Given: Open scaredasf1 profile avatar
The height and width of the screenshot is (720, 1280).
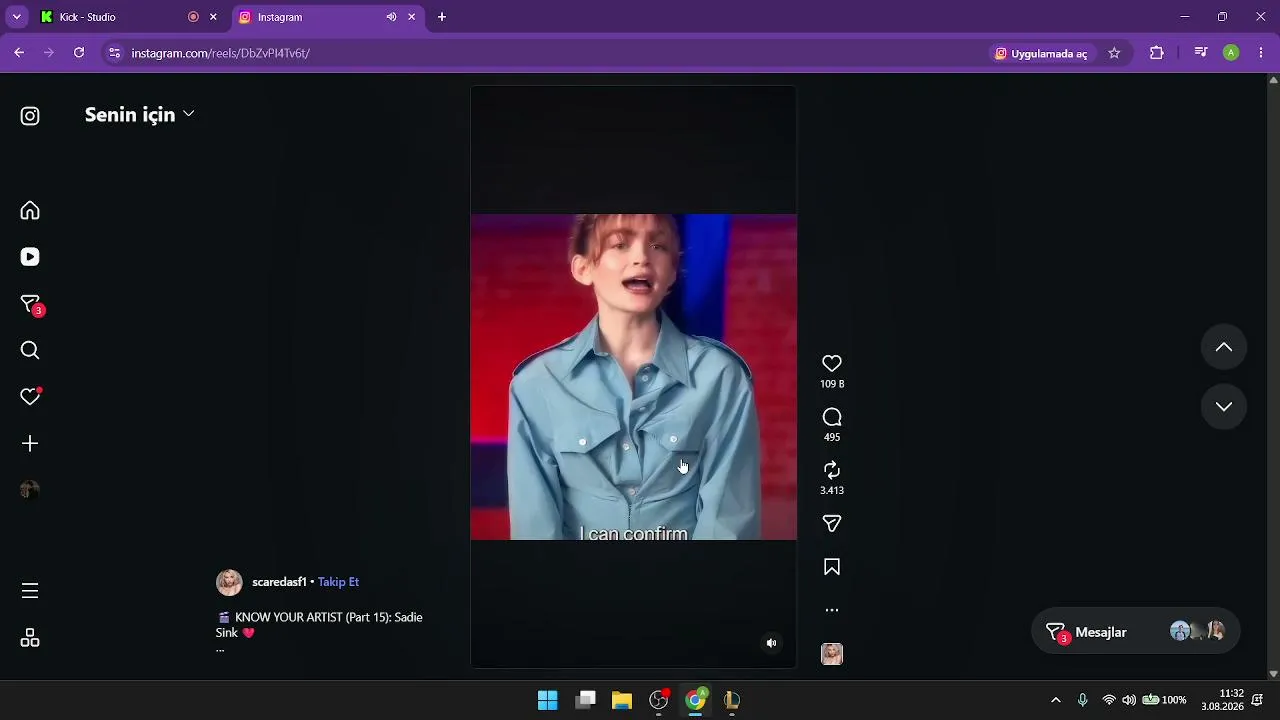Looking at the screenshot, I should [229, 582].
